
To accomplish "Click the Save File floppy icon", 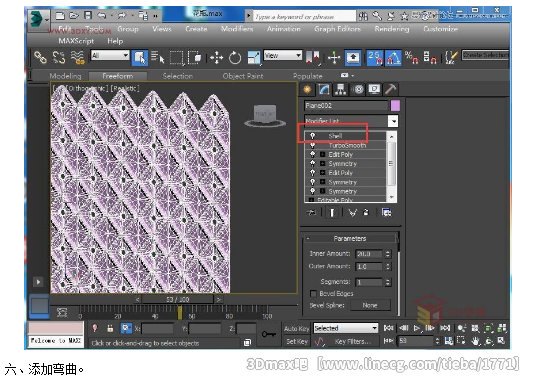I will click(88, 15).
